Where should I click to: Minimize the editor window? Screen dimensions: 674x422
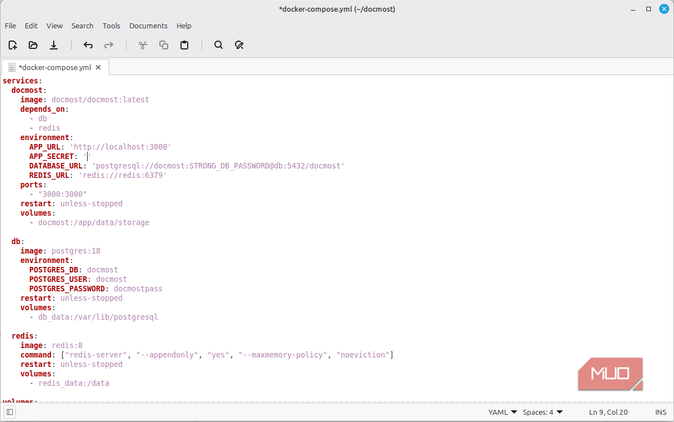coord(633,9)
